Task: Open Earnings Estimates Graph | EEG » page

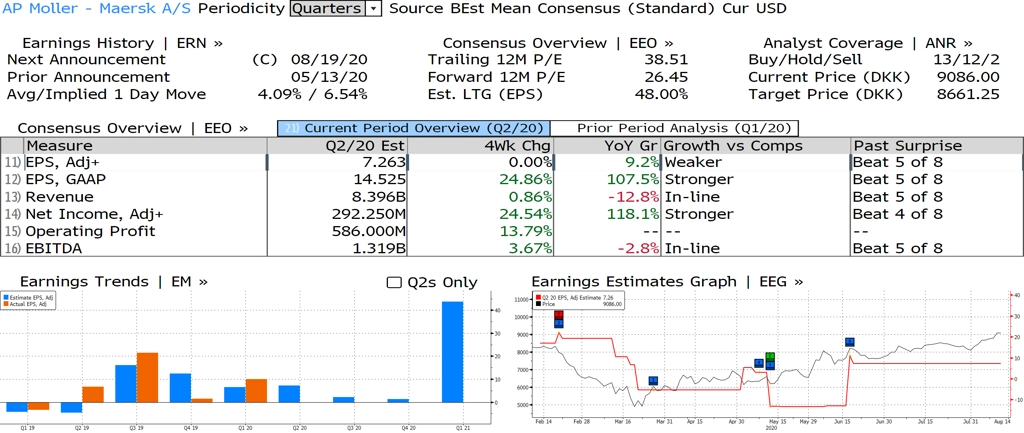Action: tap(667, 281)
